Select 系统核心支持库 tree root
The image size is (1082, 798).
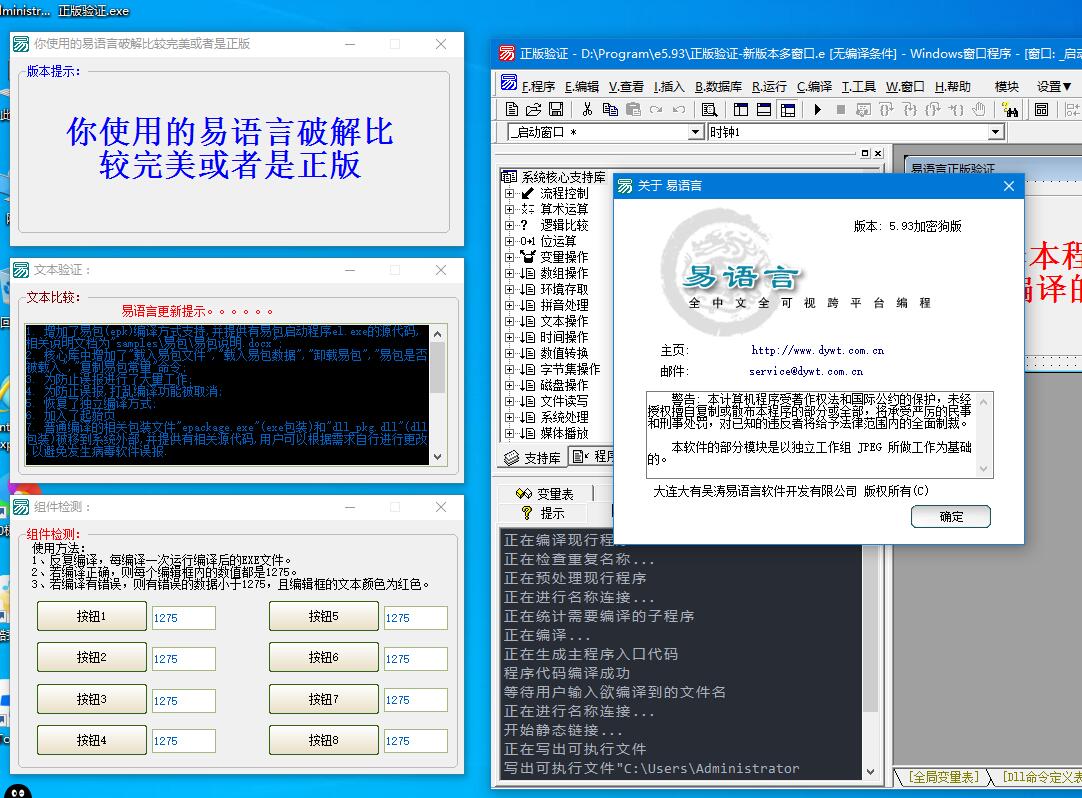563,177
